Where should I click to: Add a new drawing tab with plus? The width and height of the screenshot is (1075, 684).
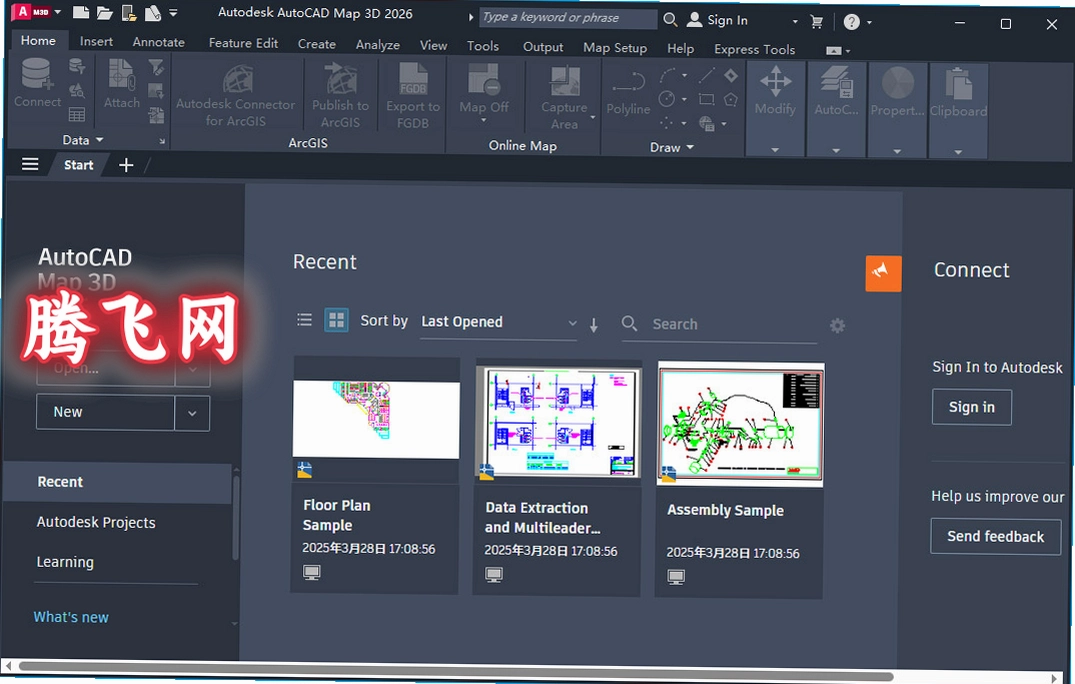126,165
